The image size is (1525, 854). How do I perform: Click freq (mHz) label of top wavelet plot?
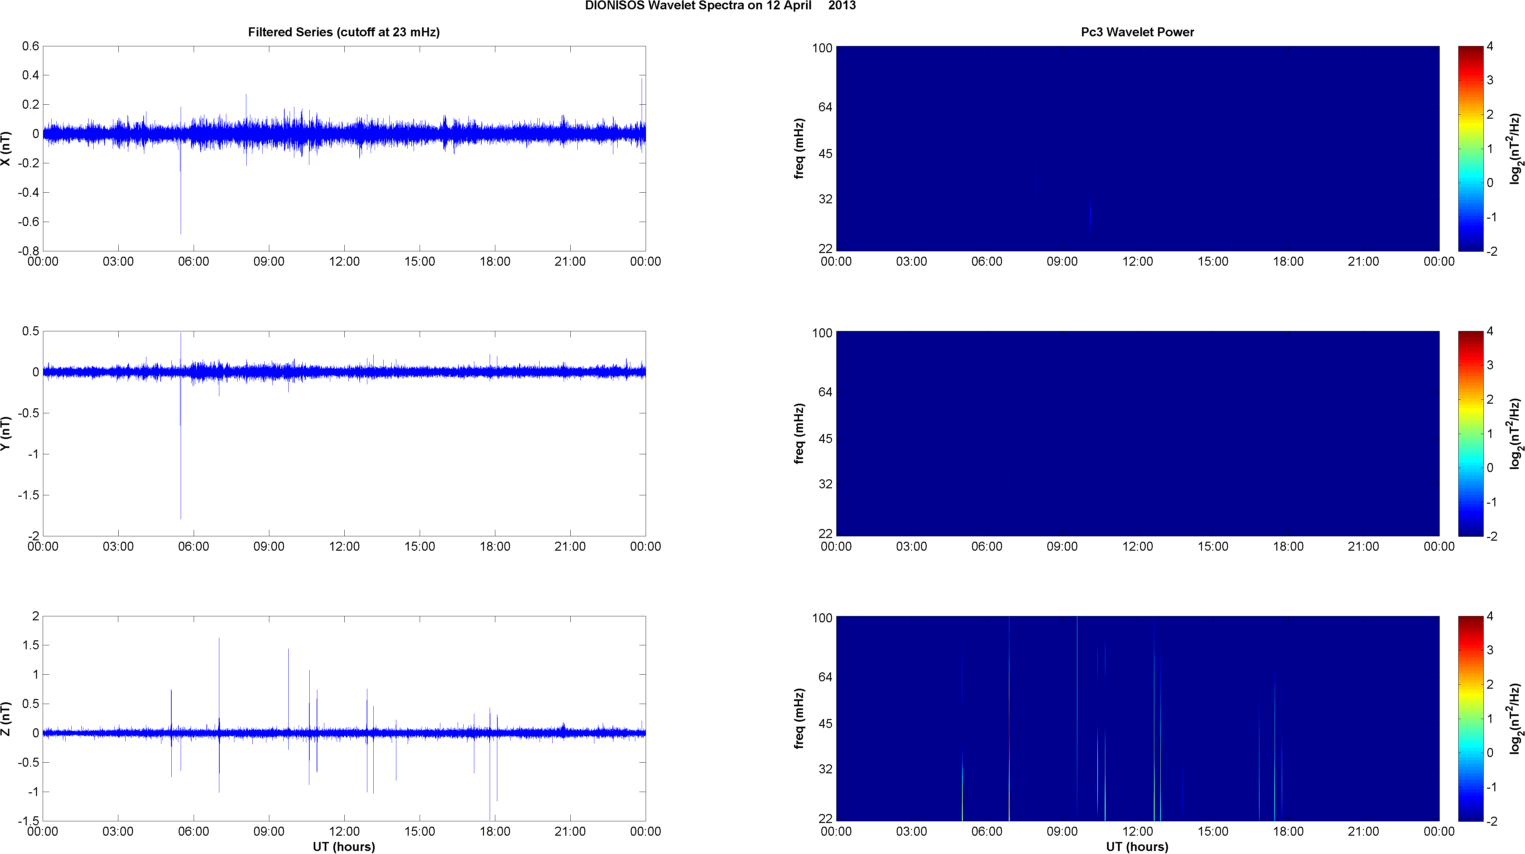[800, 148]
